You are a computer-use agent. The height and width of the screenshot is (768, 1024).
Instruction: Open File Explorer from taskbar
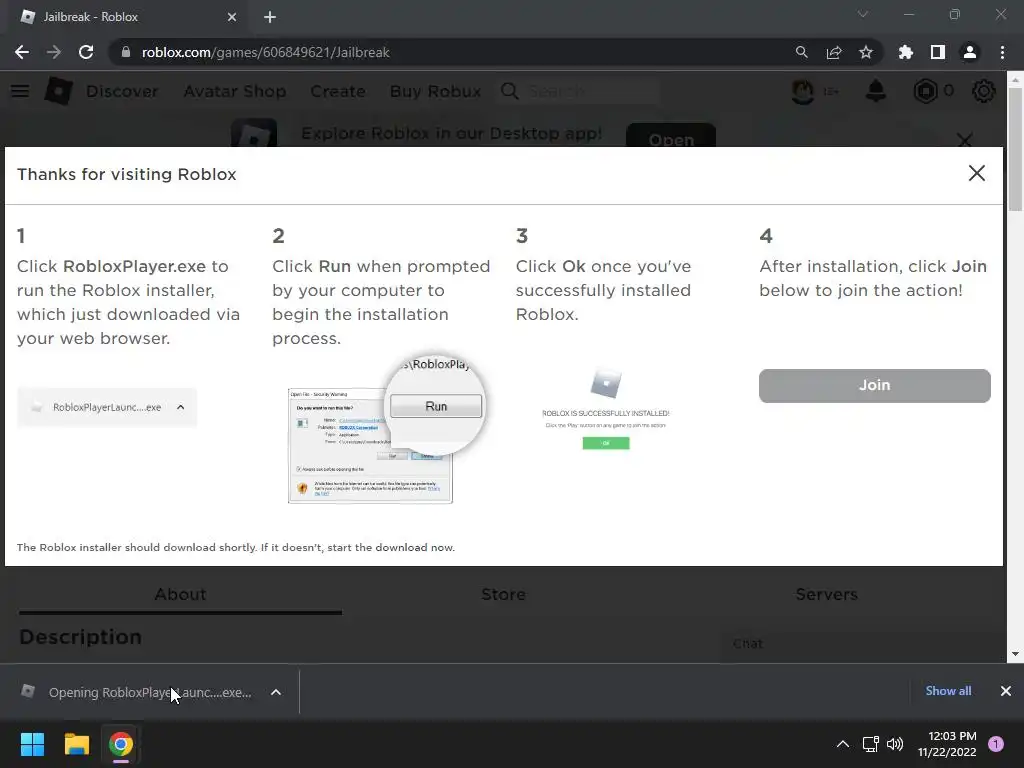point(76,744)
